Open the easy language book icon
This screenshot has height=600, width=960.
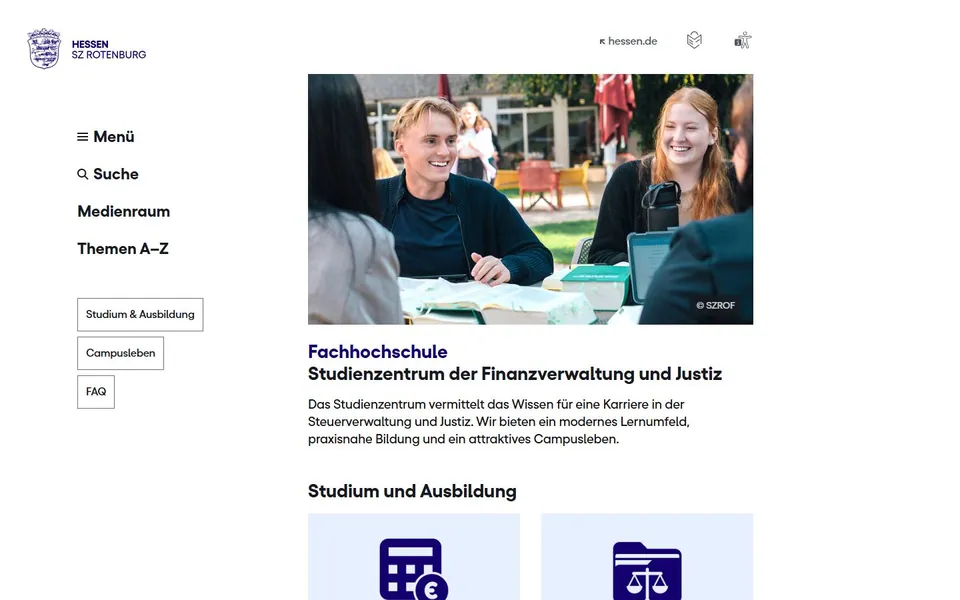click(694, 40)
